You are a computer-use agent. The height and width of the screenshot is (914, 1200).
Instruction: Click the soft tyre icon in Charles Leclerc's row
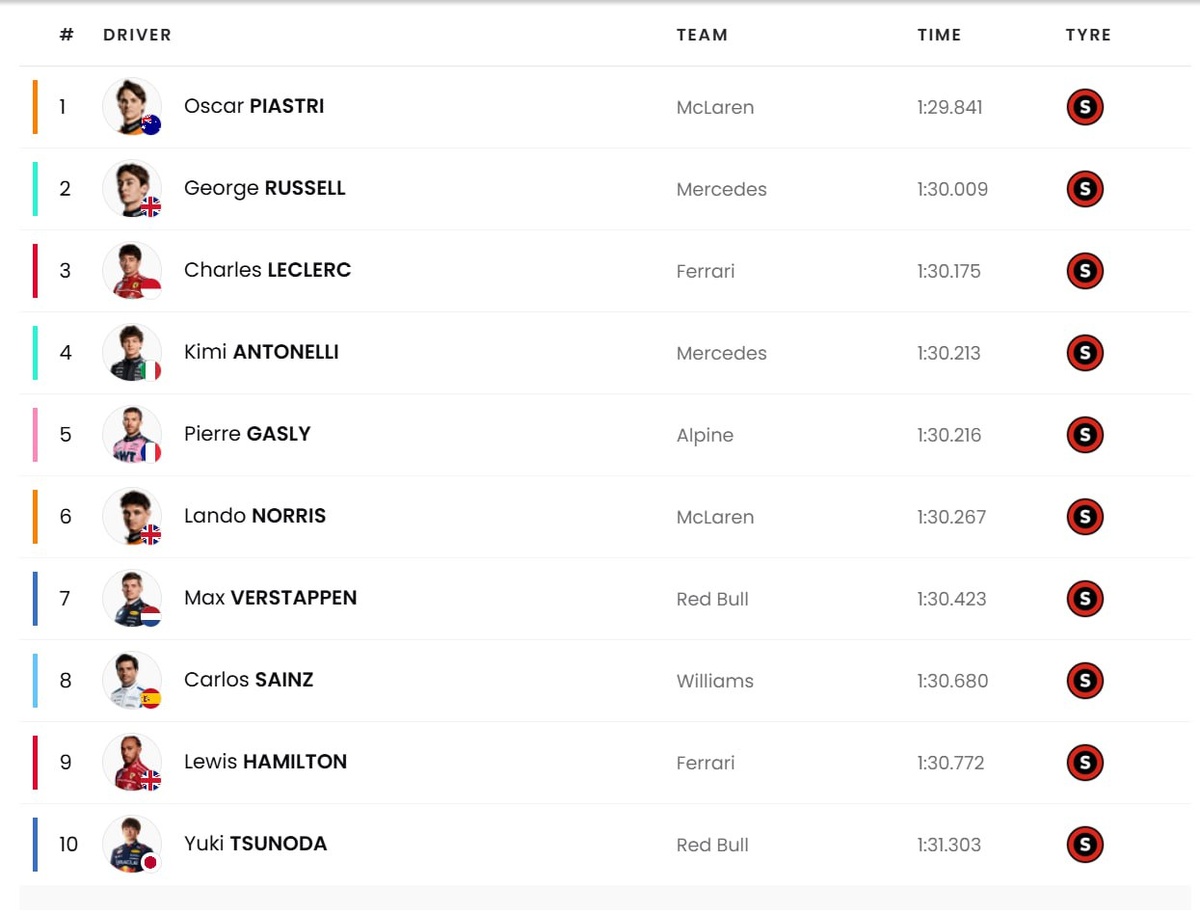[1085, 271]
